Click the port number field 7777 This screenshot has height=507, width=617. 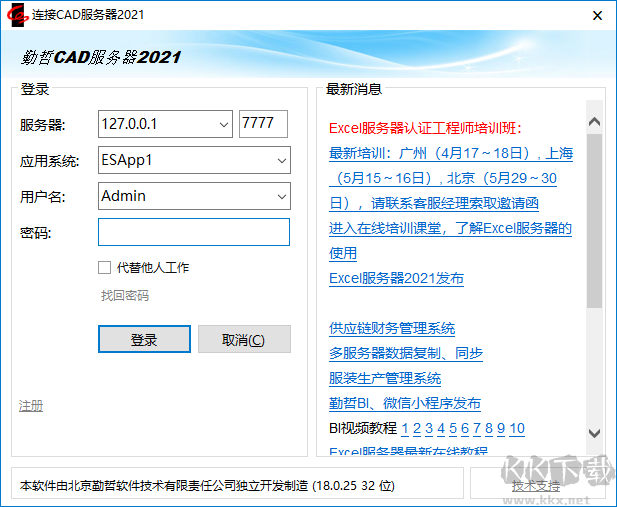click(263, 124)
